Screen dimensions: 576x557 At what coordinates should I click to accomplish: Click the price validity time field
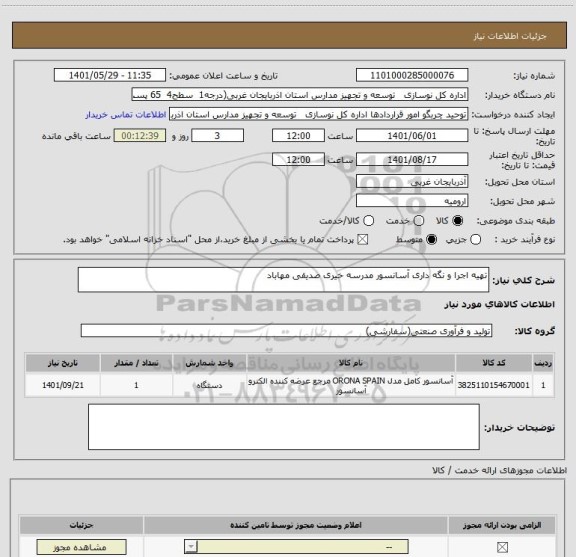298,160
